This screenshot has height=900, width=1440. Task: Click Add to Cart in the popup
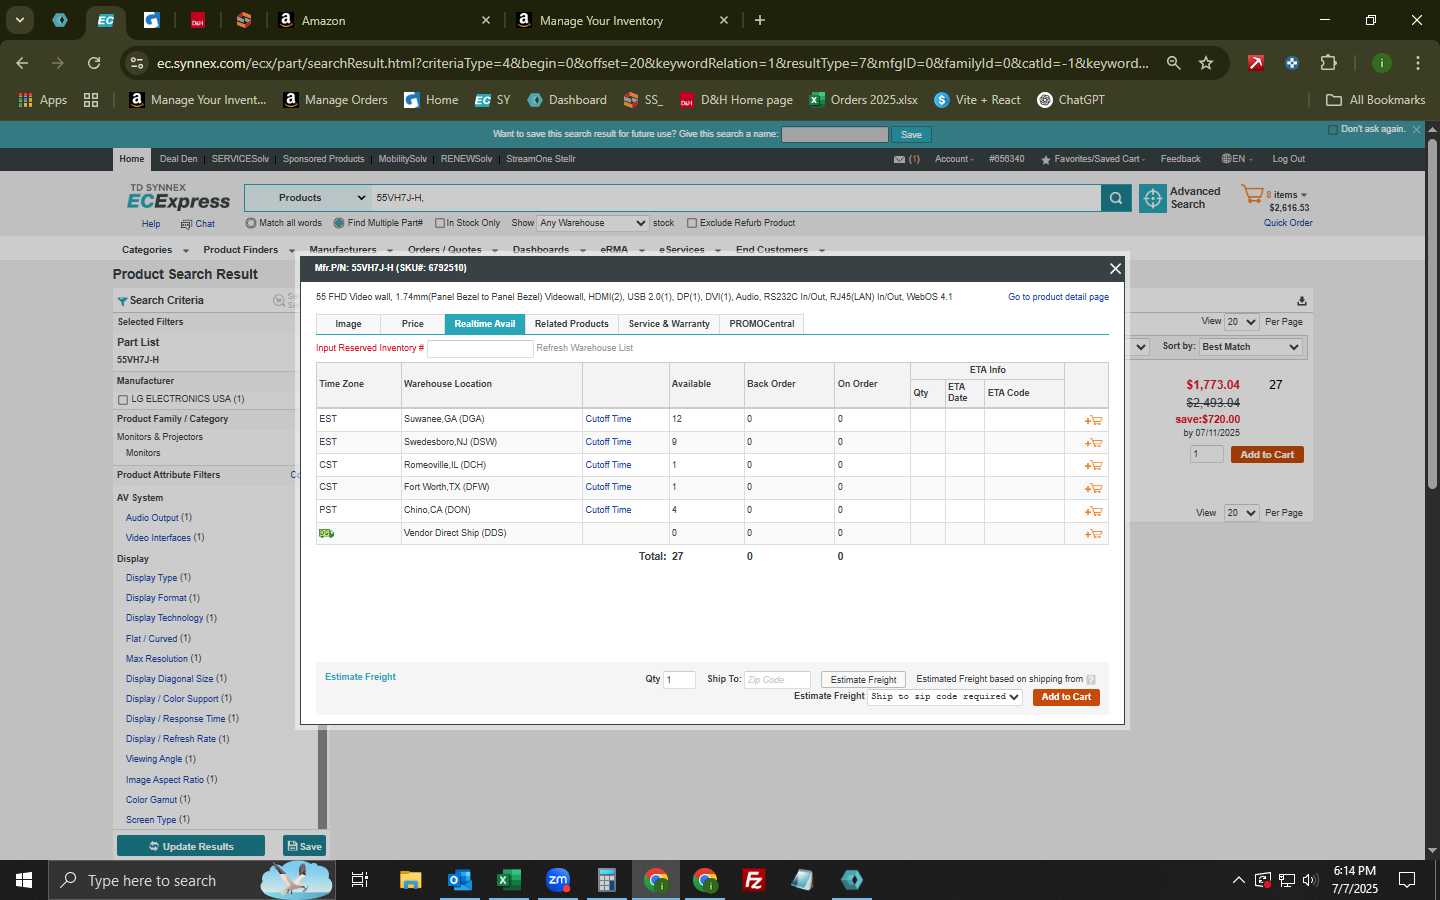pos(1066,697)
